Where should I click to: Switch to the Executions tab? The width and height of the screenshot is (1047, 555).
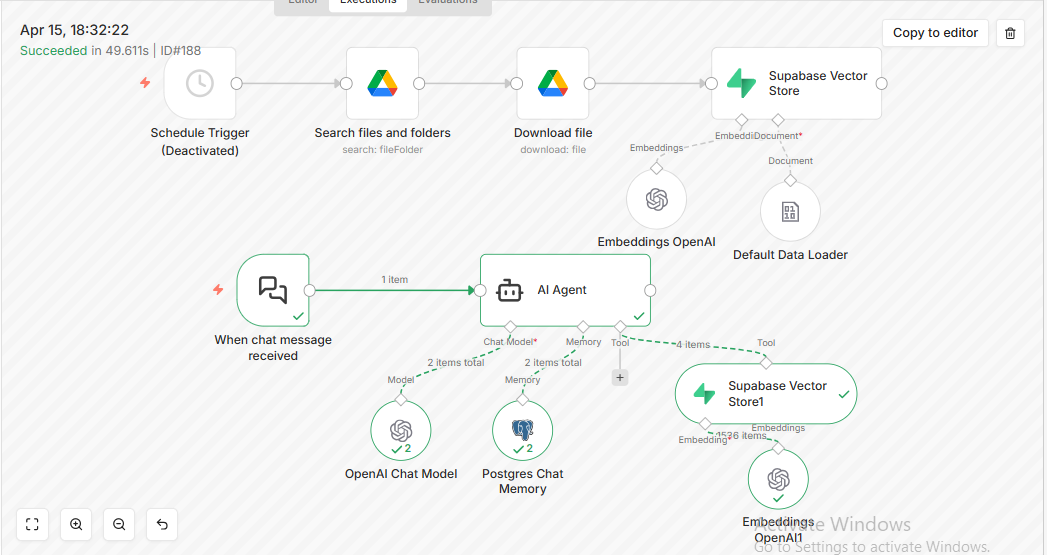click(368, 3)
